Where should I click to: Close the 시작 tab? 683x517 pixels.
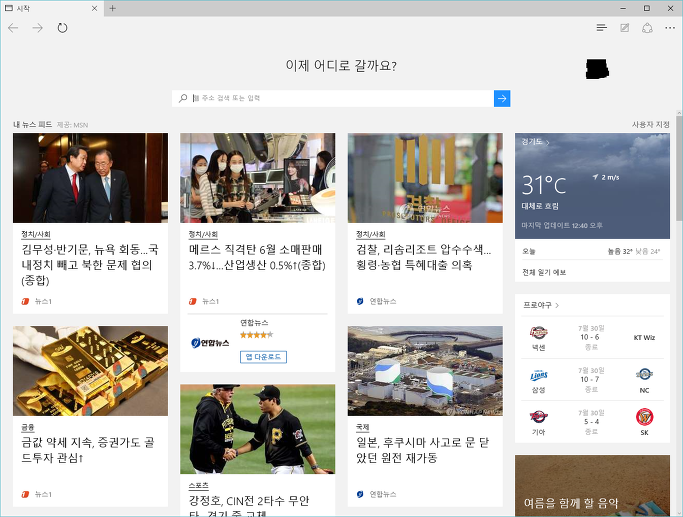click(94, 8)
